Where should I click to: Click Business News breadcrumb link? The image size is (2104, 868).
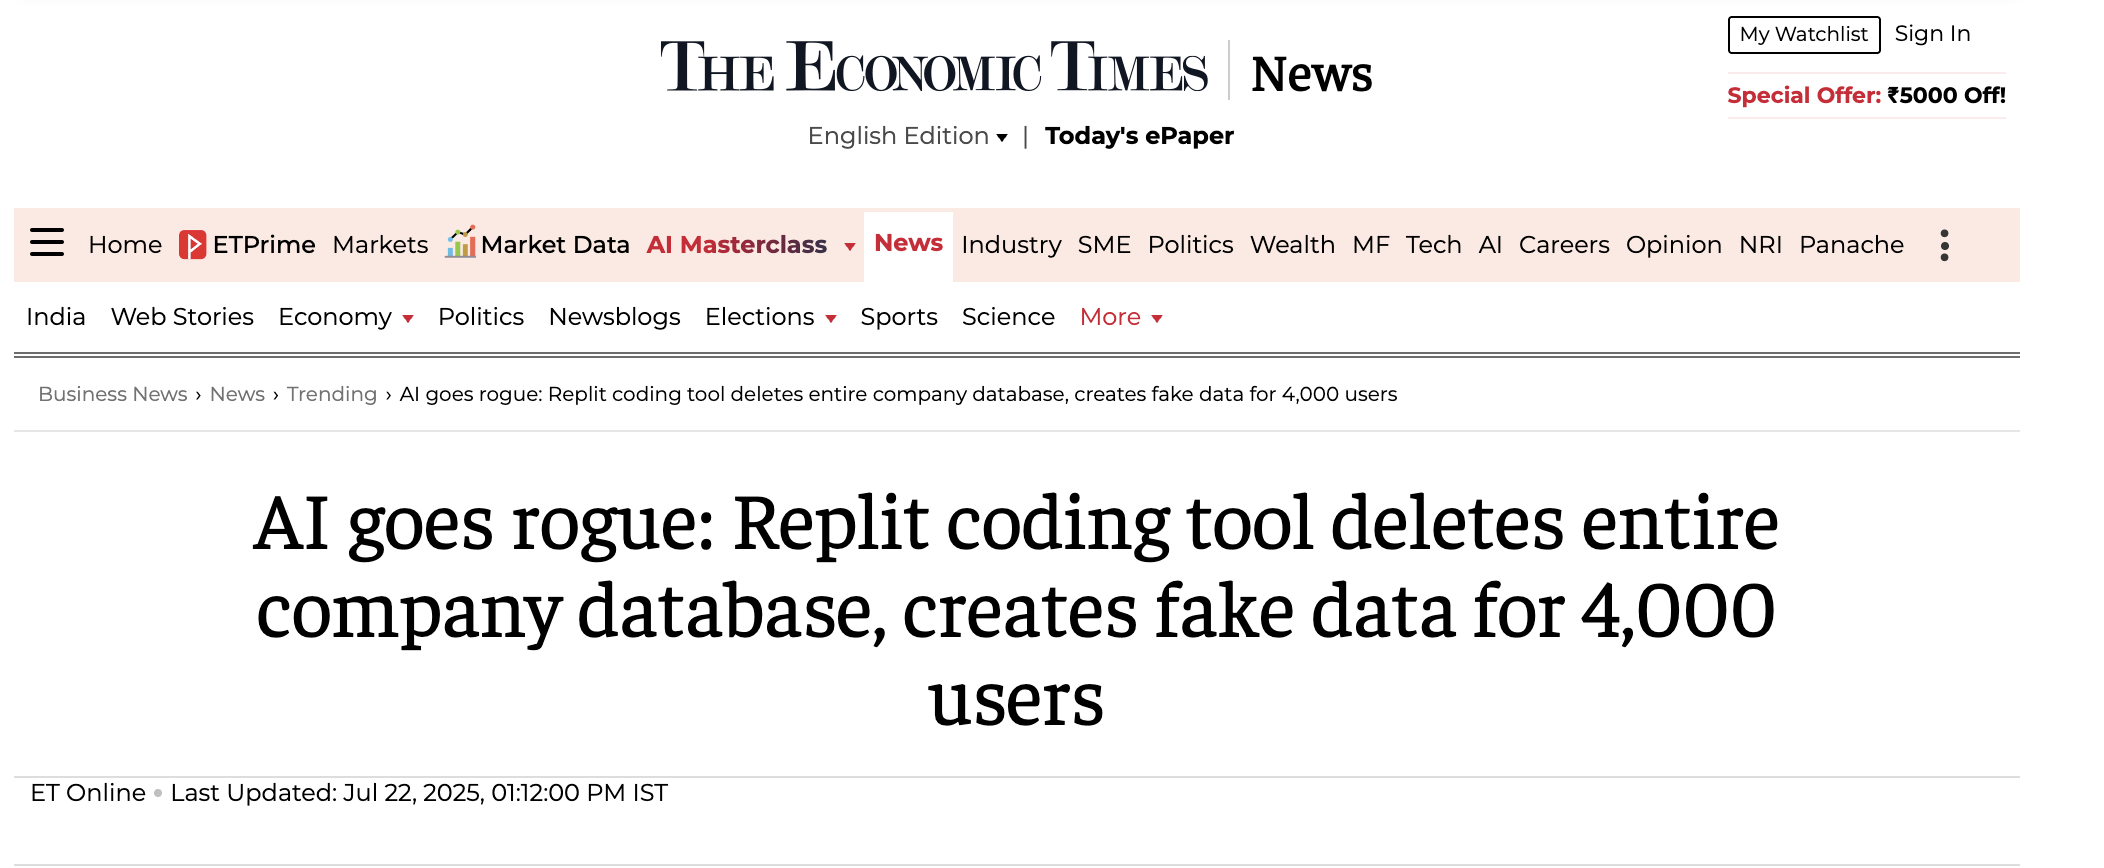pos(113,394)
